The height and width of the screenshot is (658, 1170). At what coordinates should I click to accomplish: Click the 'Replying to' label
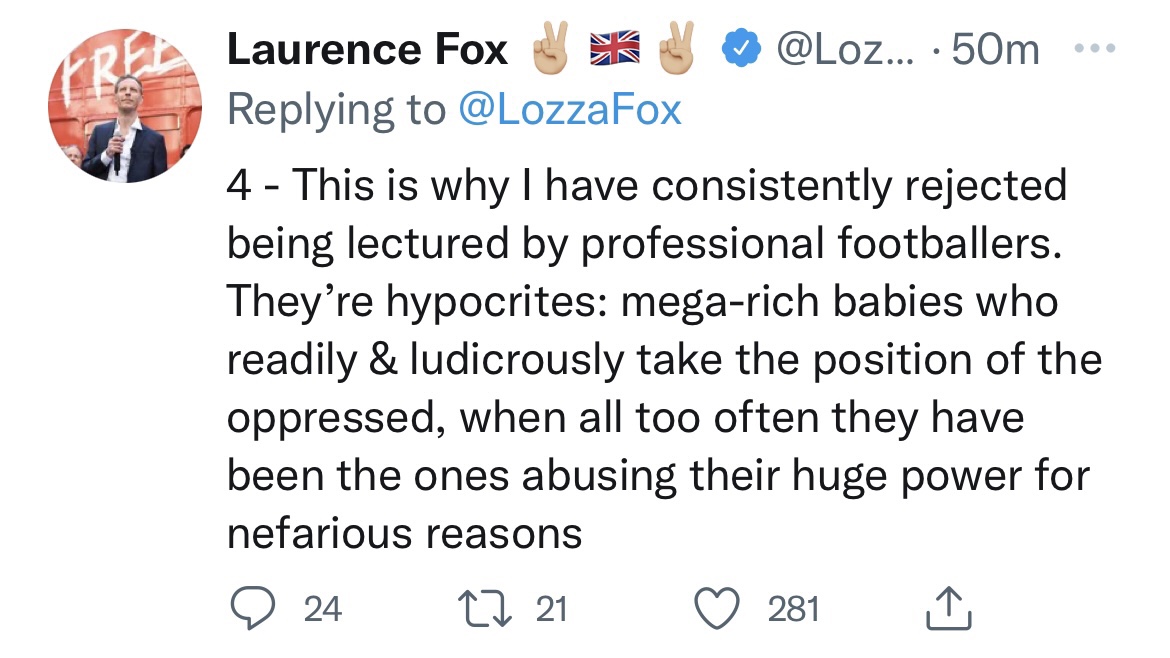pos(336,109)
